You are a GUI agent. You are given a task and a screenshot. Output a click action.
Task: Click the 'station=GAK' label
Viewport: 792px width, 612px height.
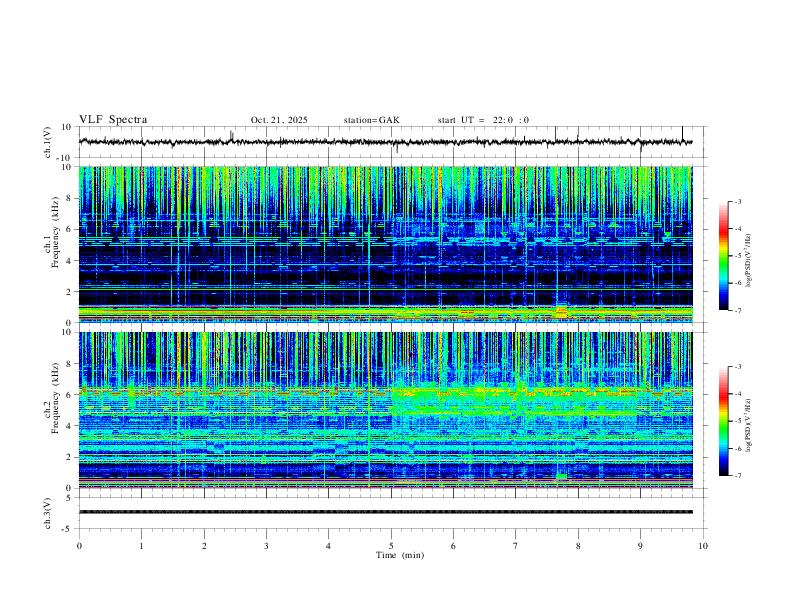click(371, 120)
